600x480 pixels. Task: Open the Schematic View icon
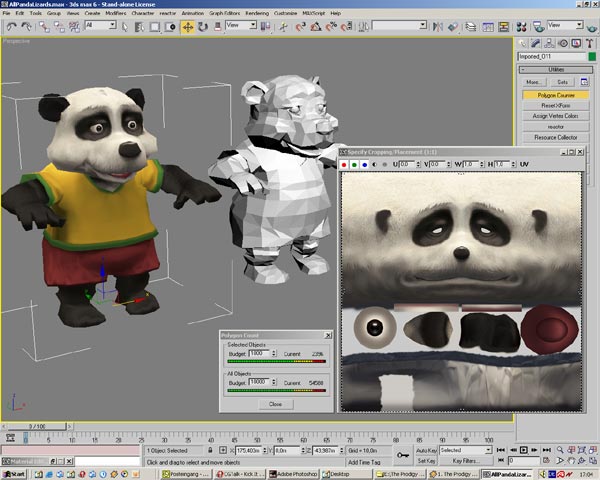click(x=504, y=26)
